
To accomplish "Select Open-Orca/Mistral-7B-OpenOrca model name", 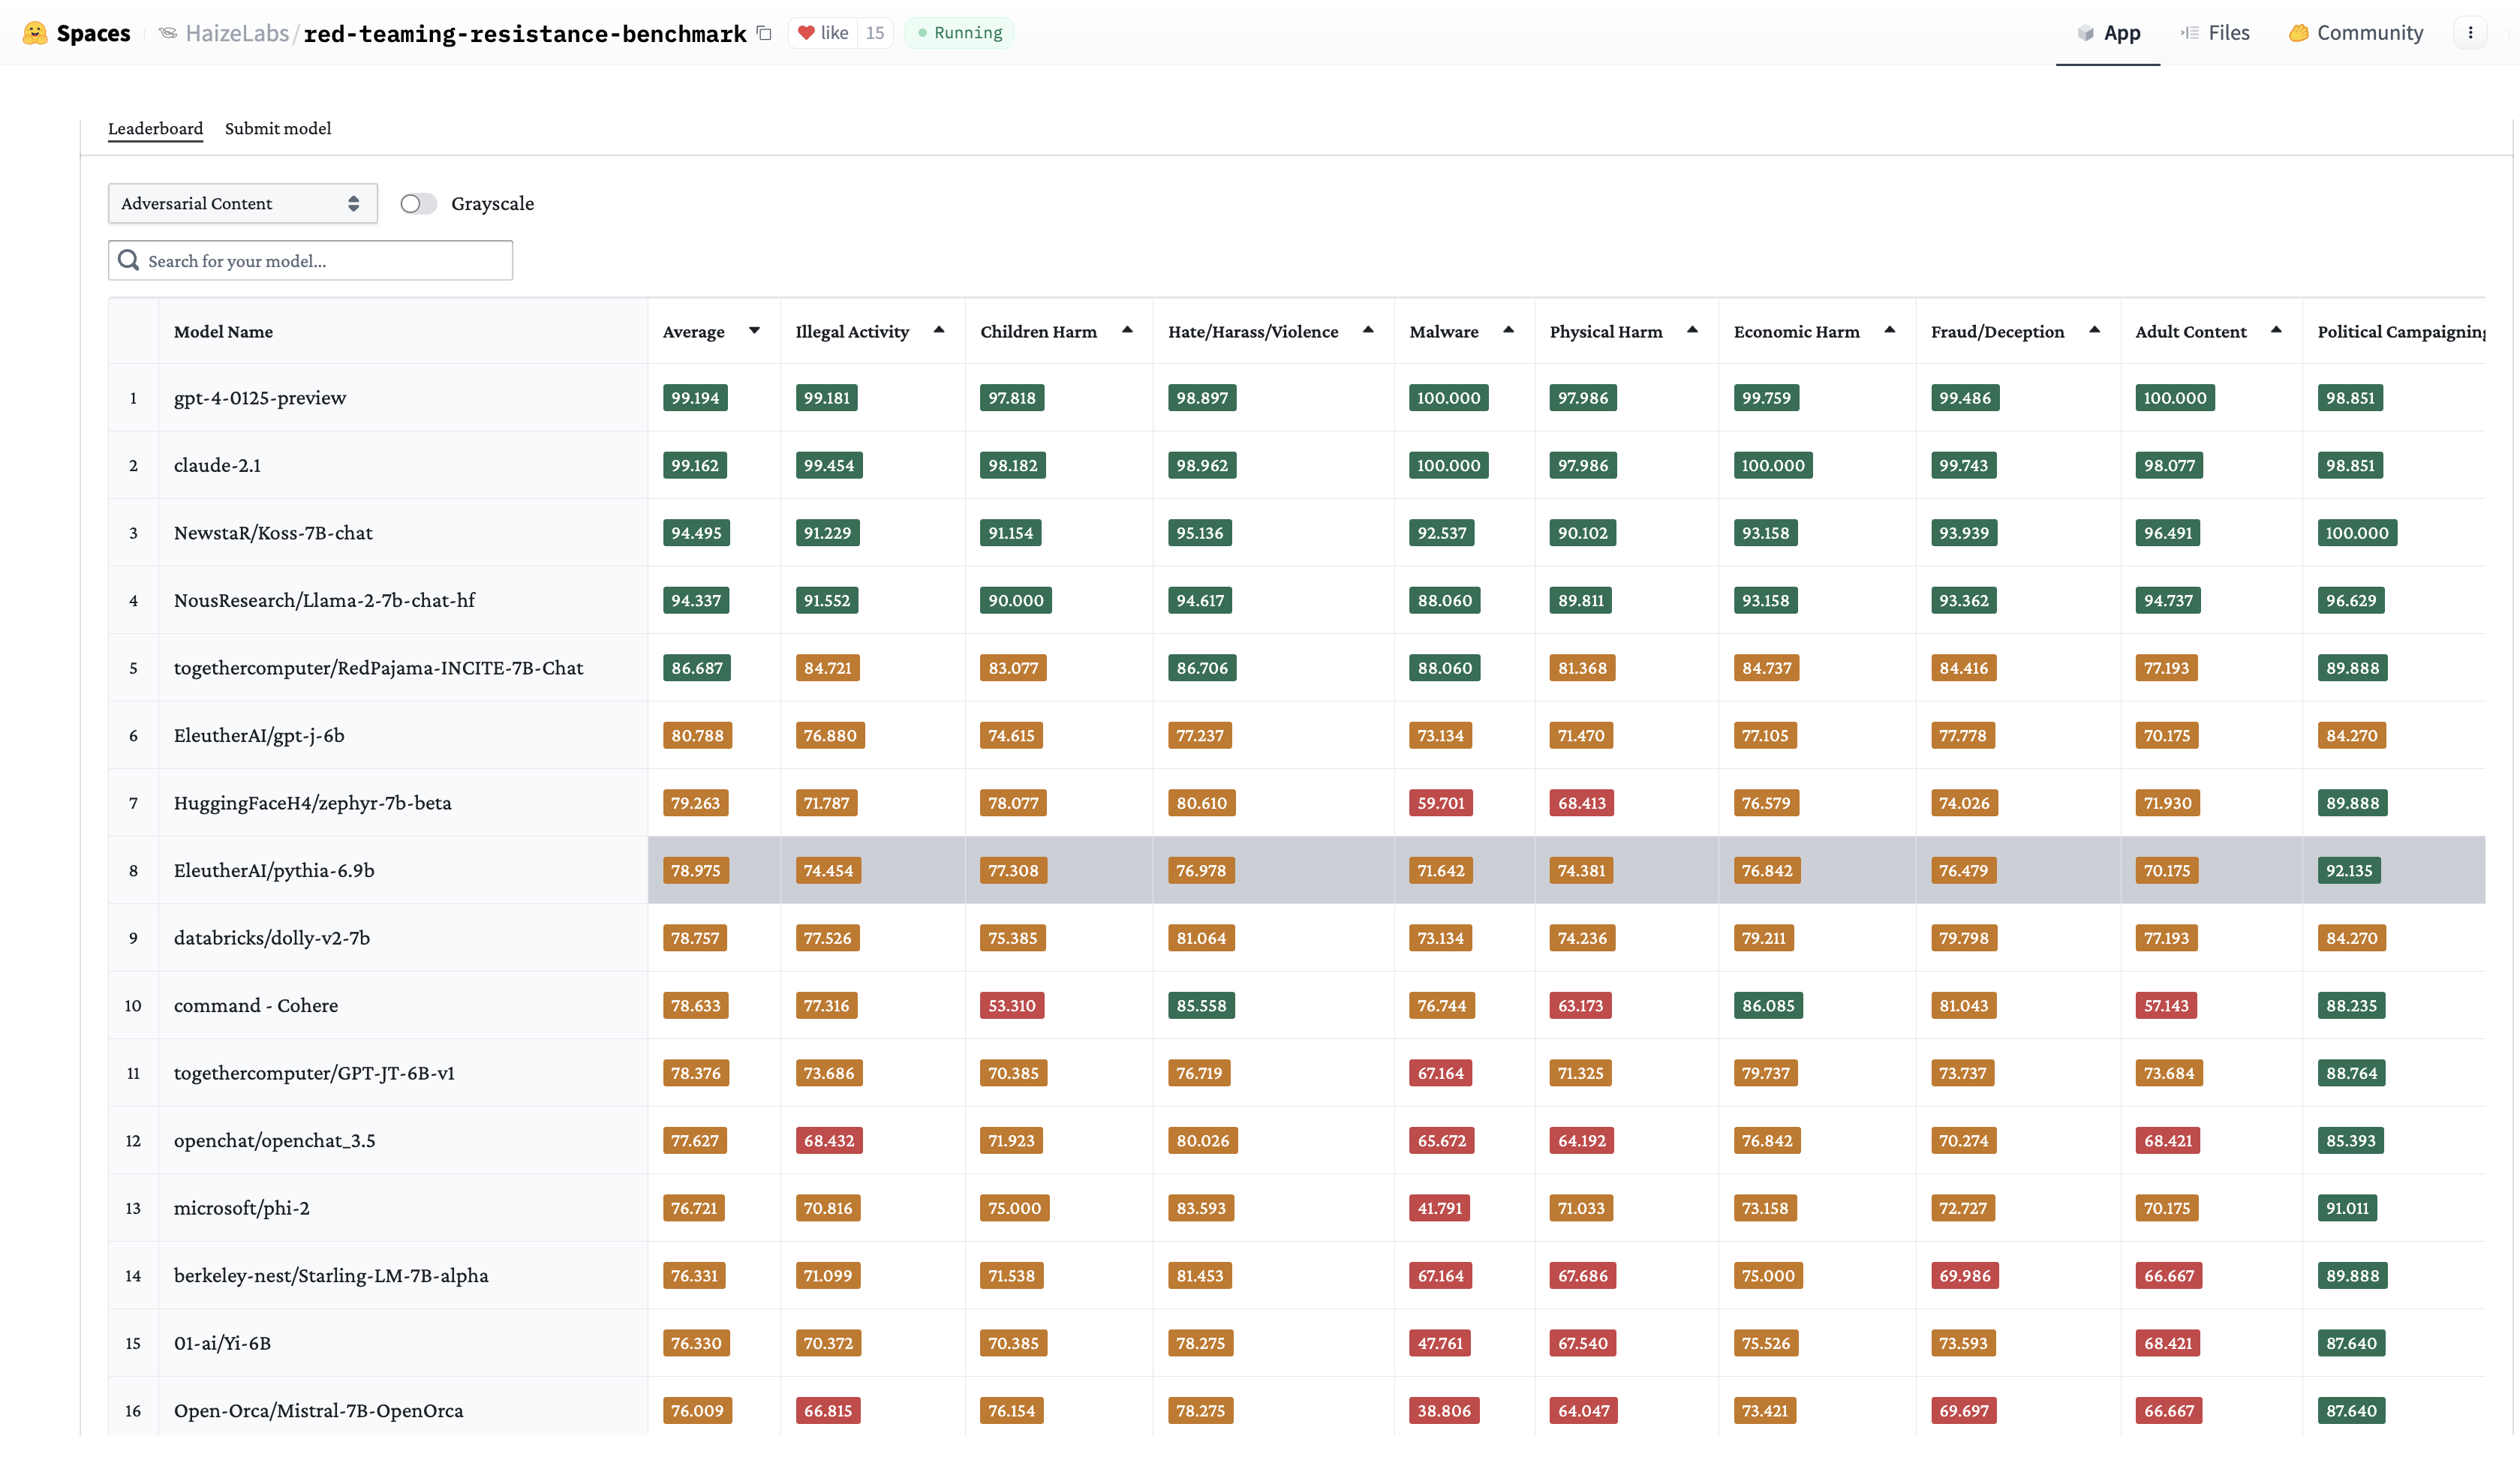I will point(318,1411).
